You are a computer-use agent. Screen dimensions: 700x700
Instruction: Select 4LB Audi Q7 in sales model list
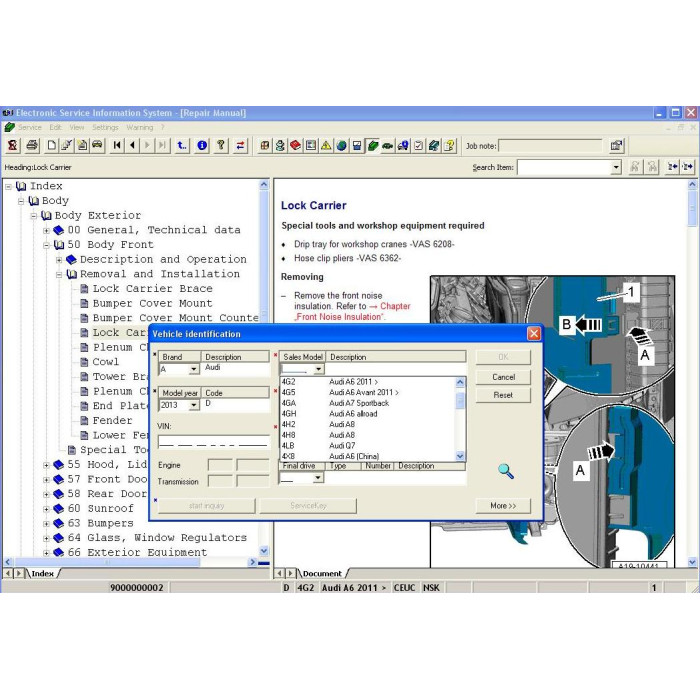[x=367, y=446]
